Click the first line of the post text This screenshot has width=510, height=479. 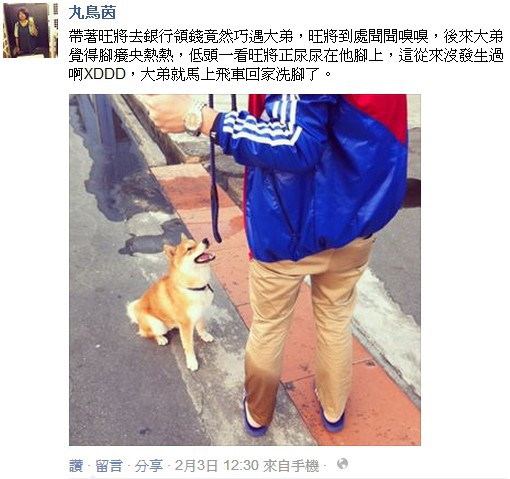286,37
